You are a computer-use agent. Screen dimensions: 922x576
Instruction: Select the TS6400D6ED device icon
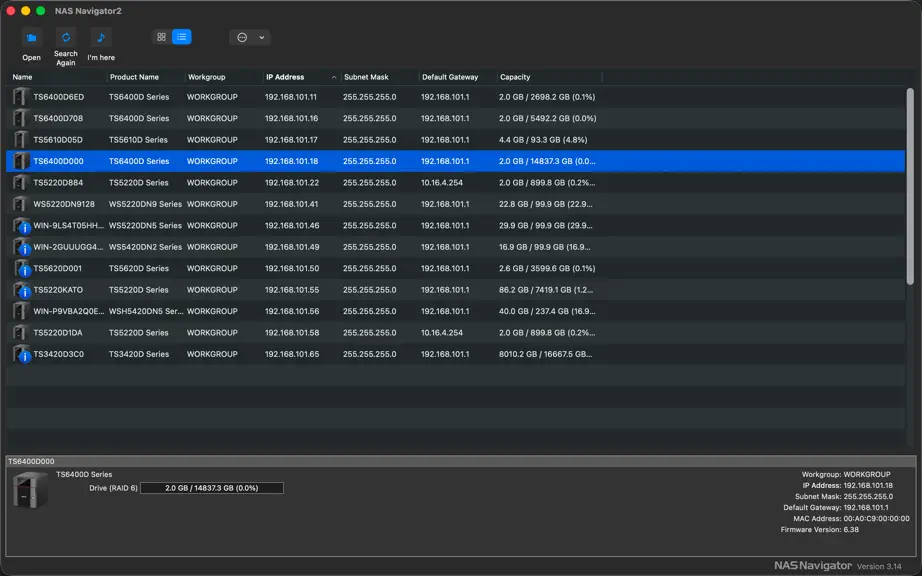click(x=21, y=96)
